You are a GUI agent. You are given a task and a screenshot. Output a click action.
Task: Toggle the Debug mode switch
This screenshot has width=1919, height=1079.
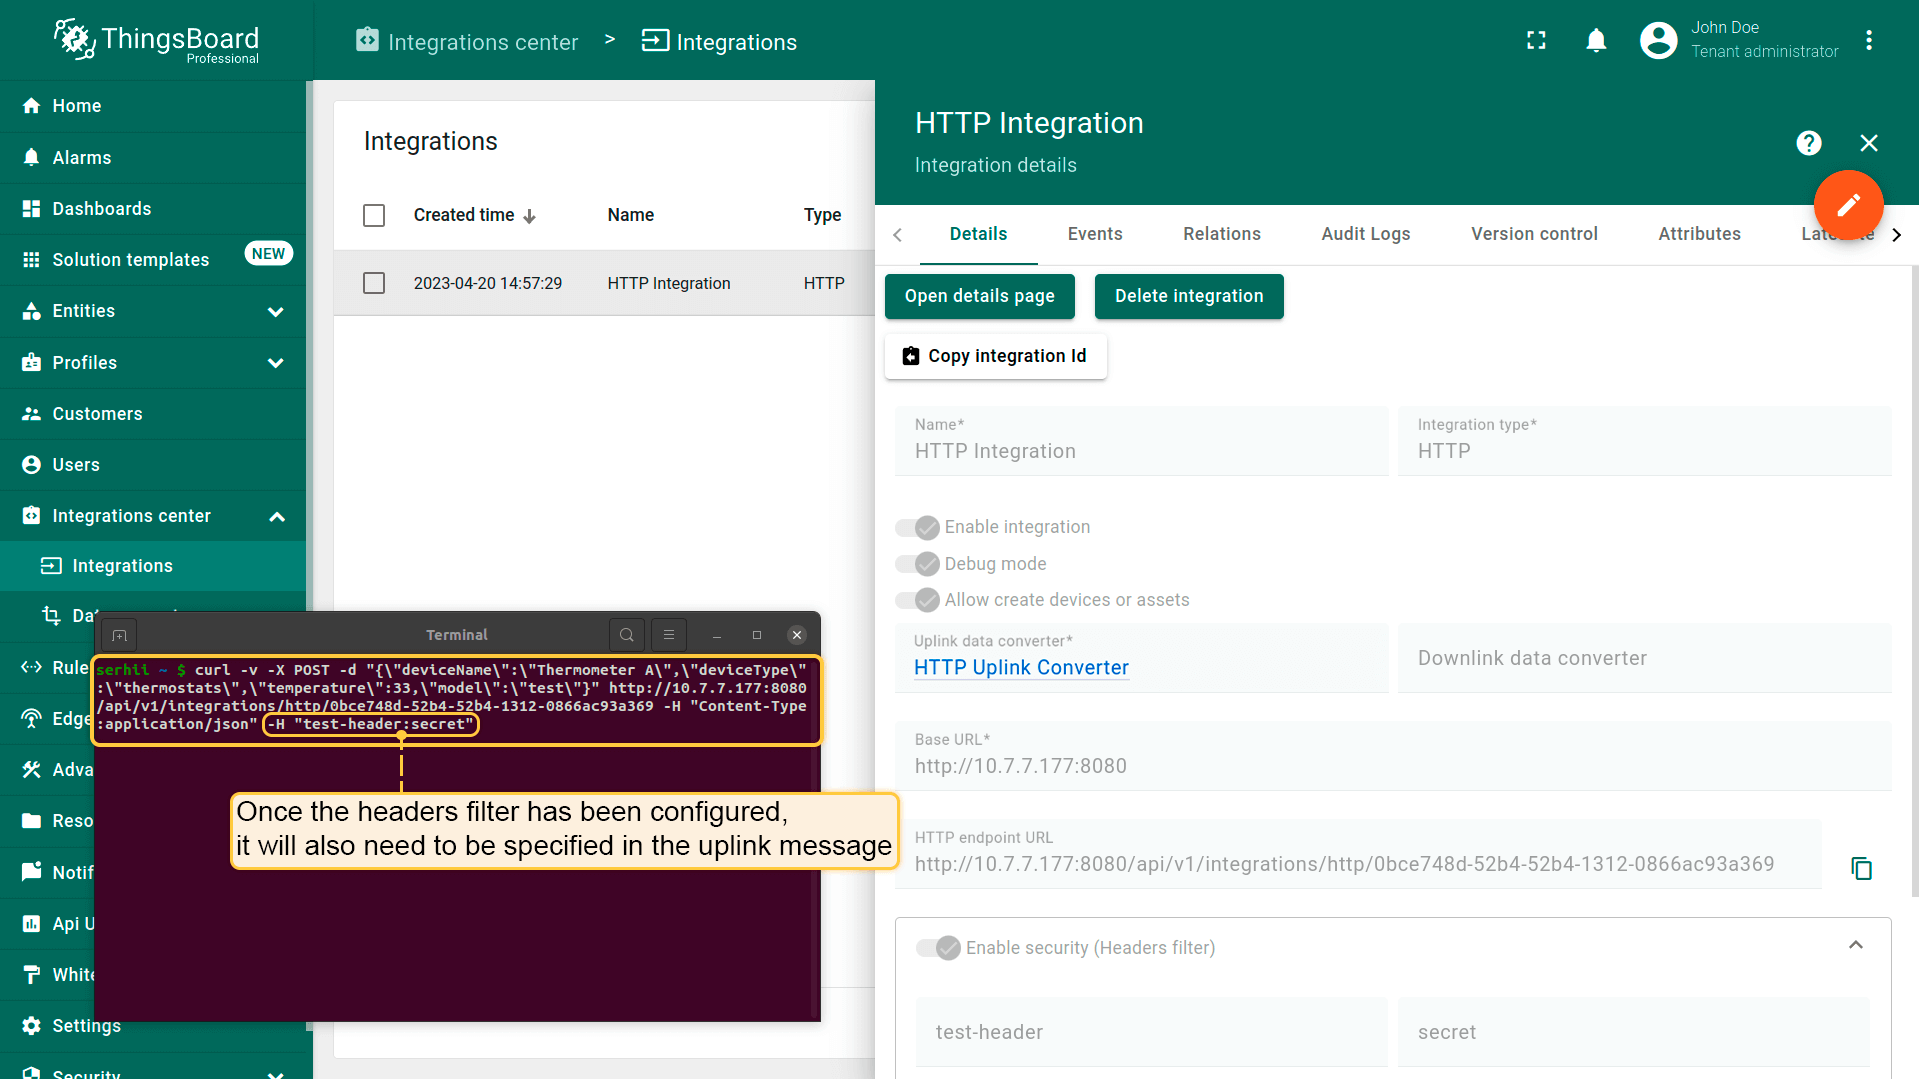917,564
